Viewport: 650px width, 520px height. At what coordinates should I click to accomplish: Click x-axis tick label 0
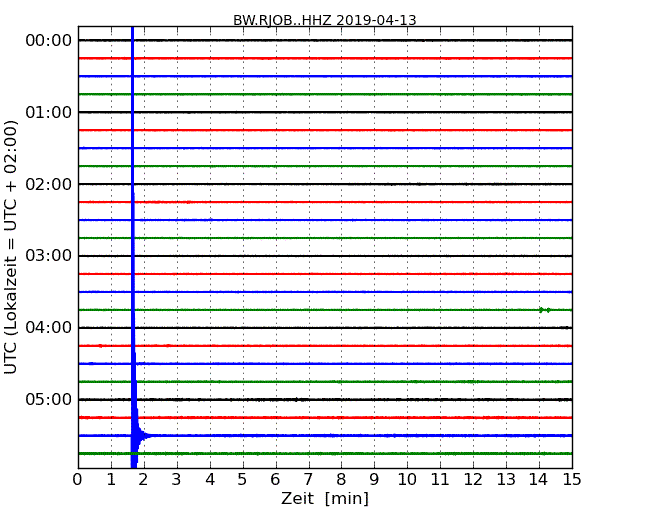[x=78, y=480]
